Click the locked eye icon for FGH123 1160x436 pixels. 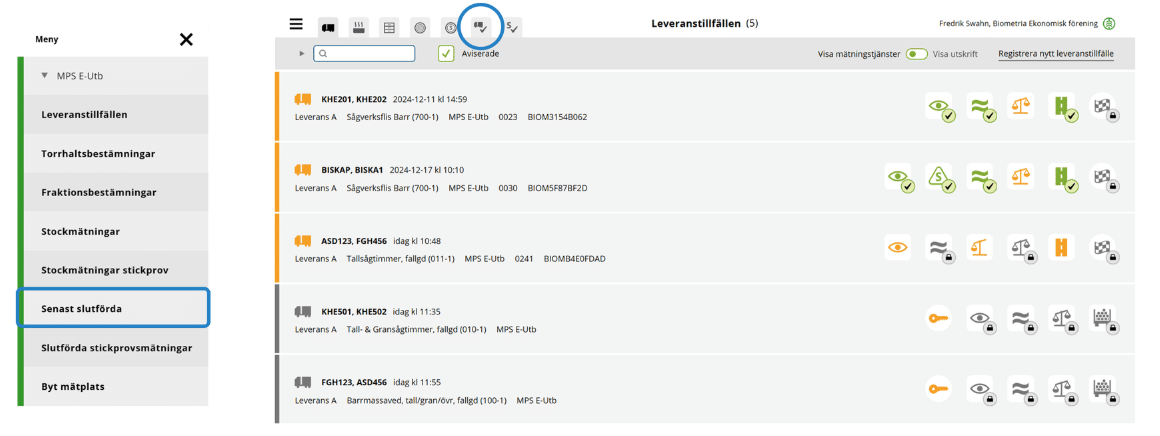coord(980,389)
